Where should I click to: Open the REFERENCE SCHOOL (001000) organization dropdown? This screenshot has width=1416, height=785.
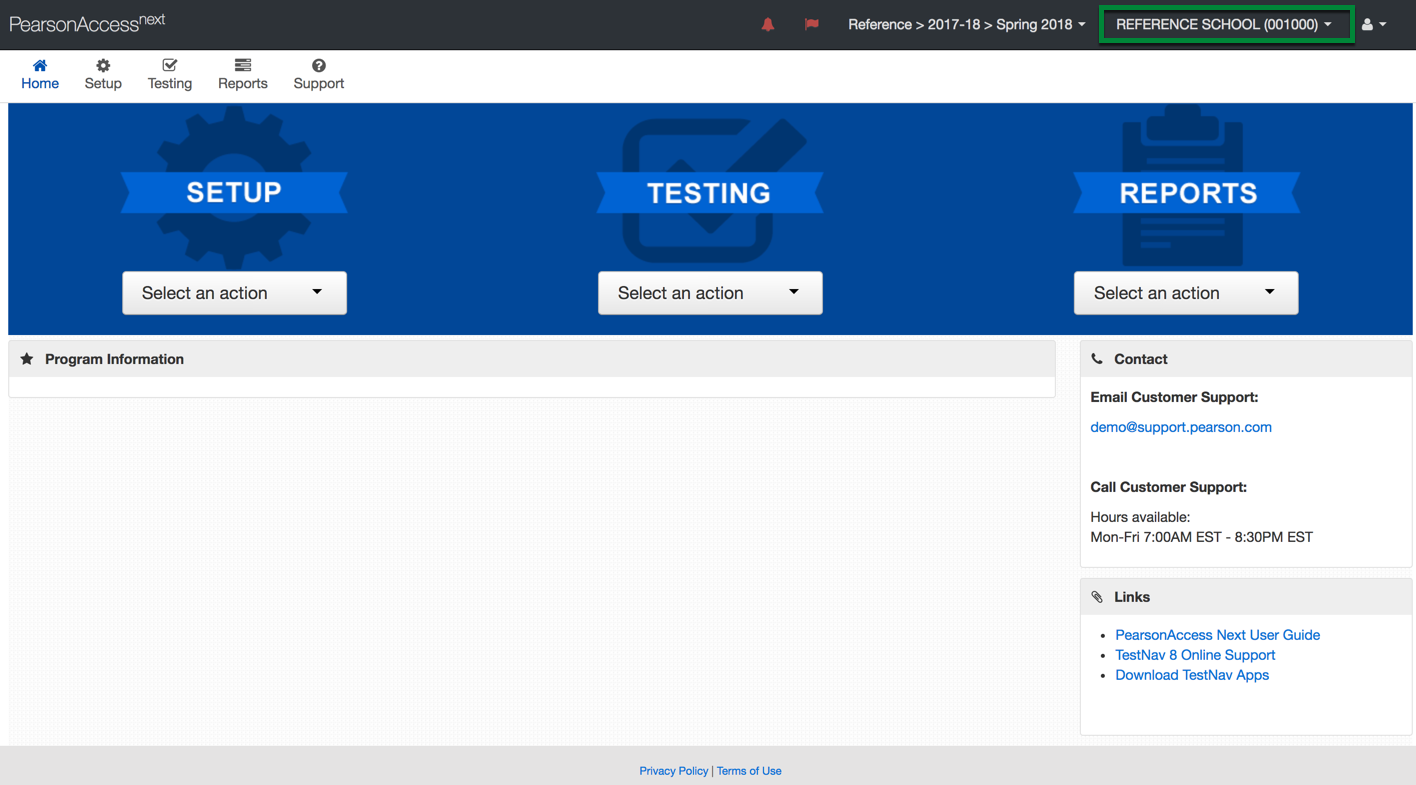(x=1224, y=24)
